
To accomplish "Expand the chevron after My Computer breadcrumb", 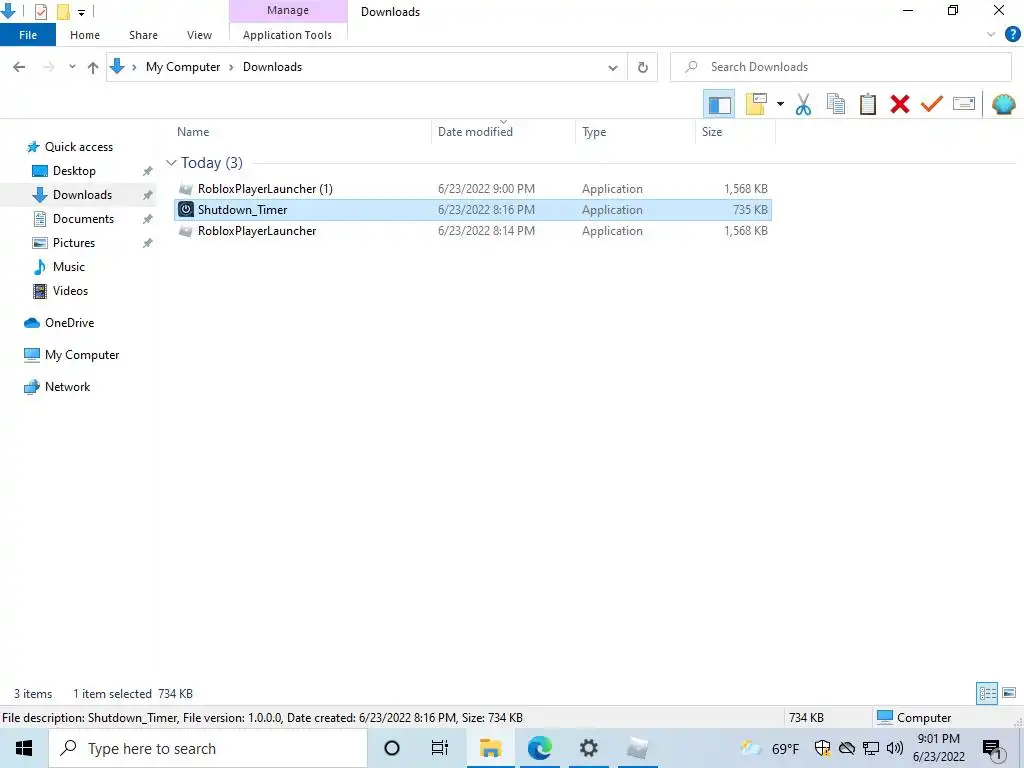I will (231, 67).
